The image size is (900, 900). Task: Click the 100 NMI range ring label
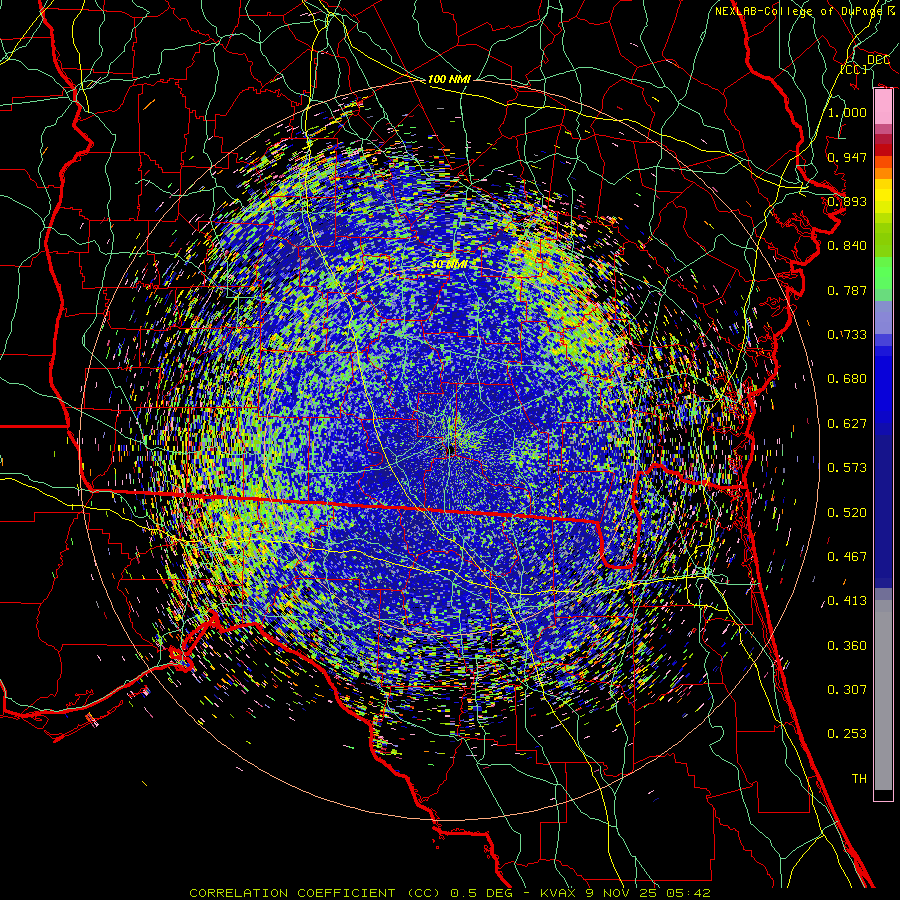449,79
